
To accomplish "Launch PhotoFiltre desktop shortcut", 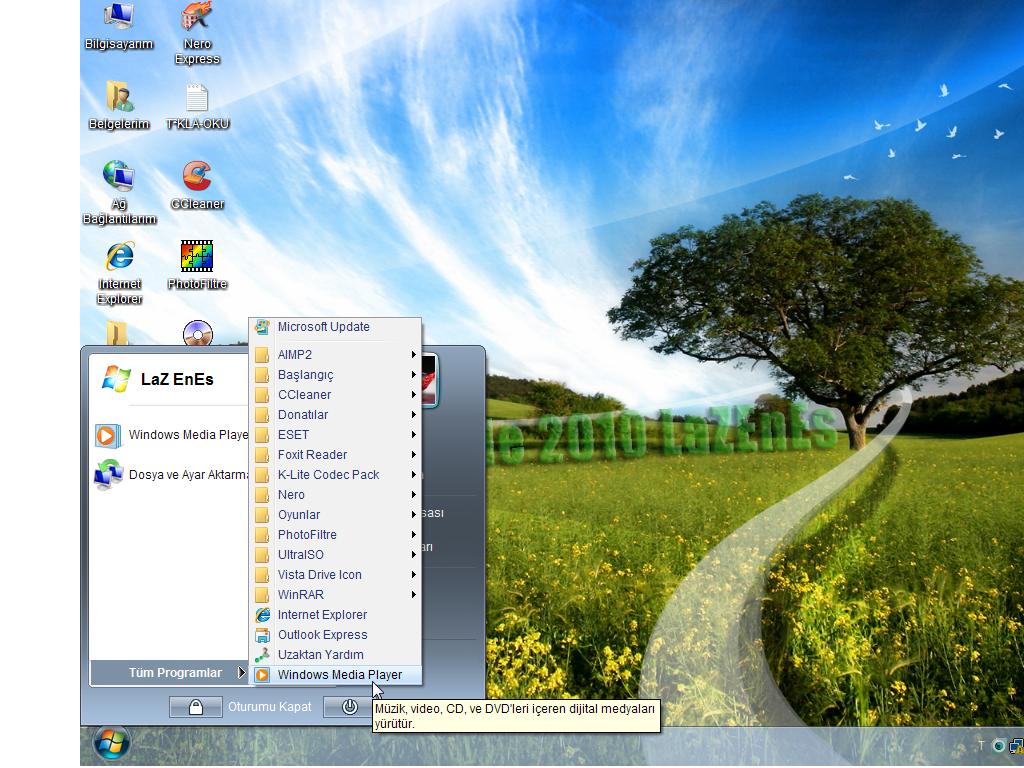I will [x=197, y=265].
